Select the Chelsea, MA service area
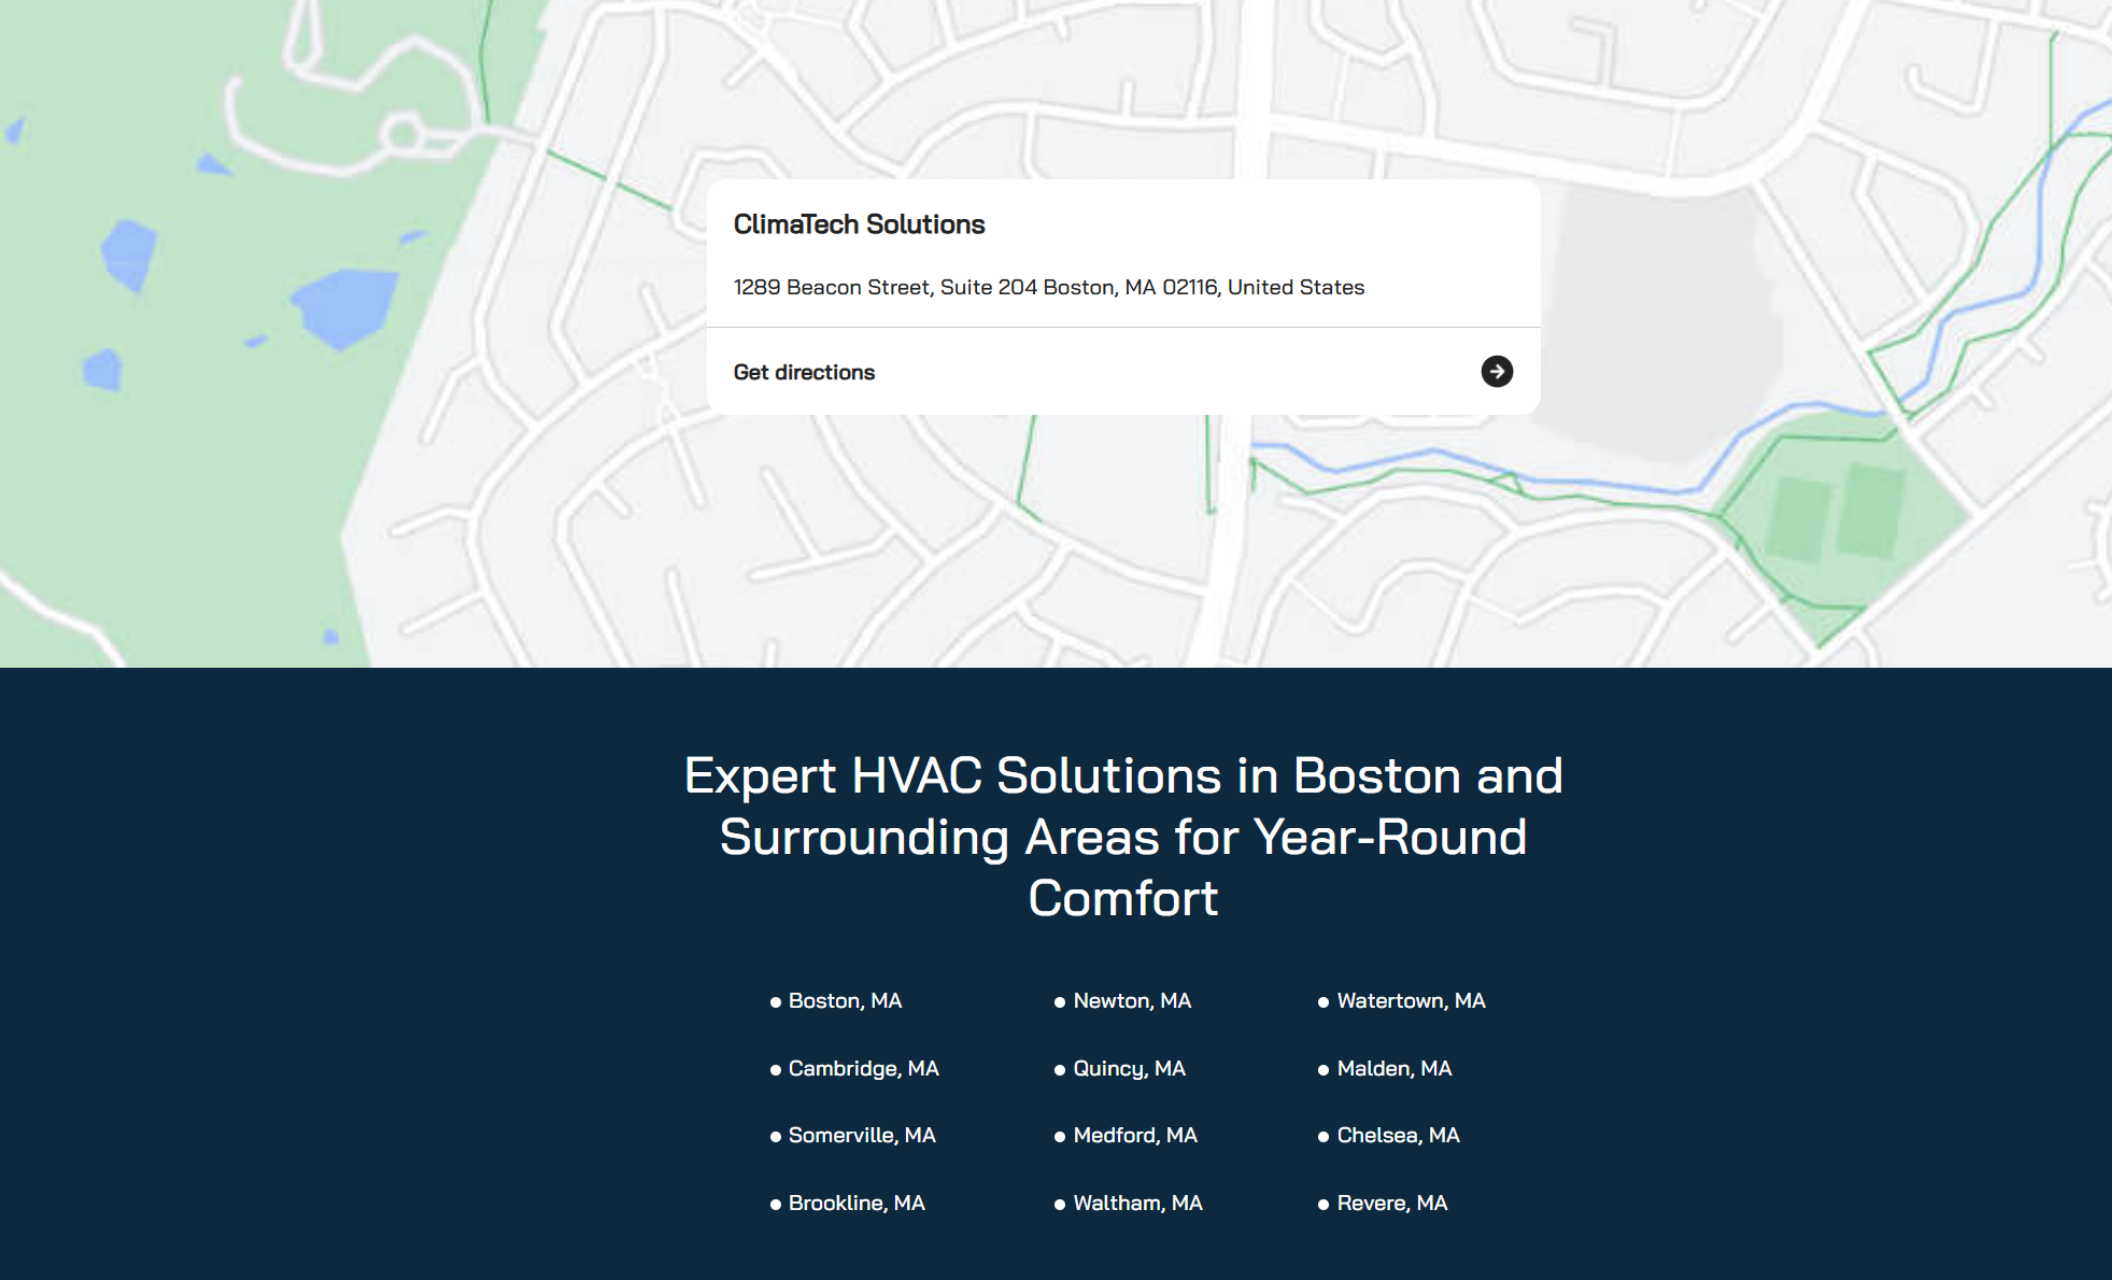 1398,1135
